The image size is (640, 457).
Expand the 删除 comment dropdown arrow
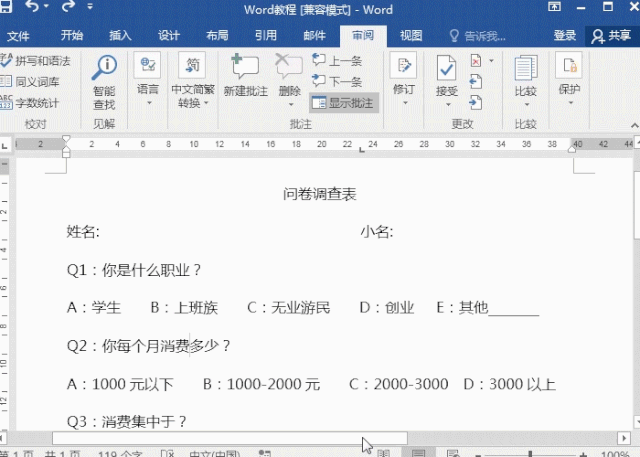[x=291, y=104]
